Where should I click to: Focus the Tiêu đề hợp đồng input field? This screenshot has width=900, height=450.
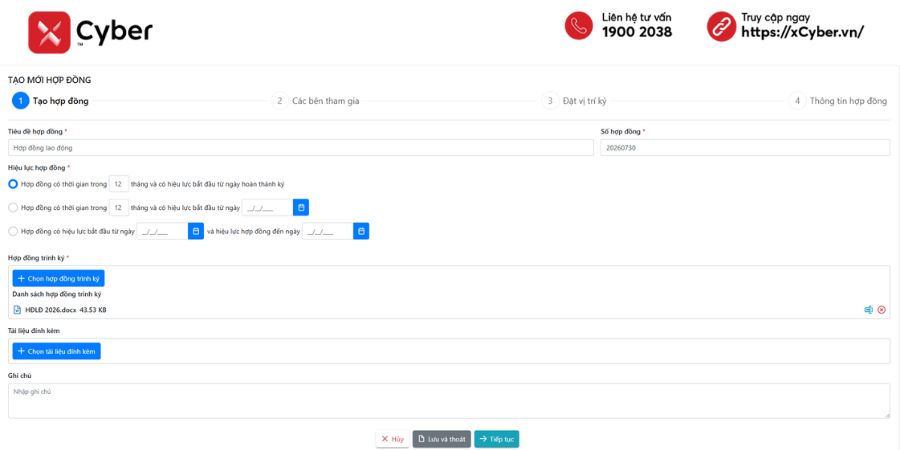(x=301, y=148)
